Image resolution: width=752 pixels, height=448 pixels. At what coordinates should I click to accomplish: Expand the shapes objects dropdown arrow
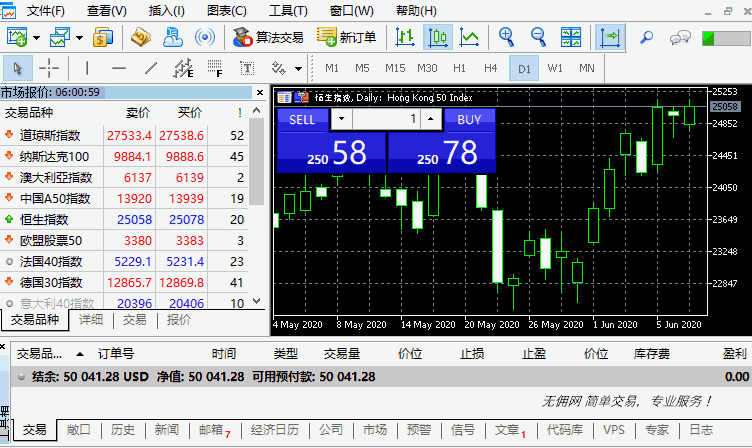pyautogui.click(x=299, y=69)
